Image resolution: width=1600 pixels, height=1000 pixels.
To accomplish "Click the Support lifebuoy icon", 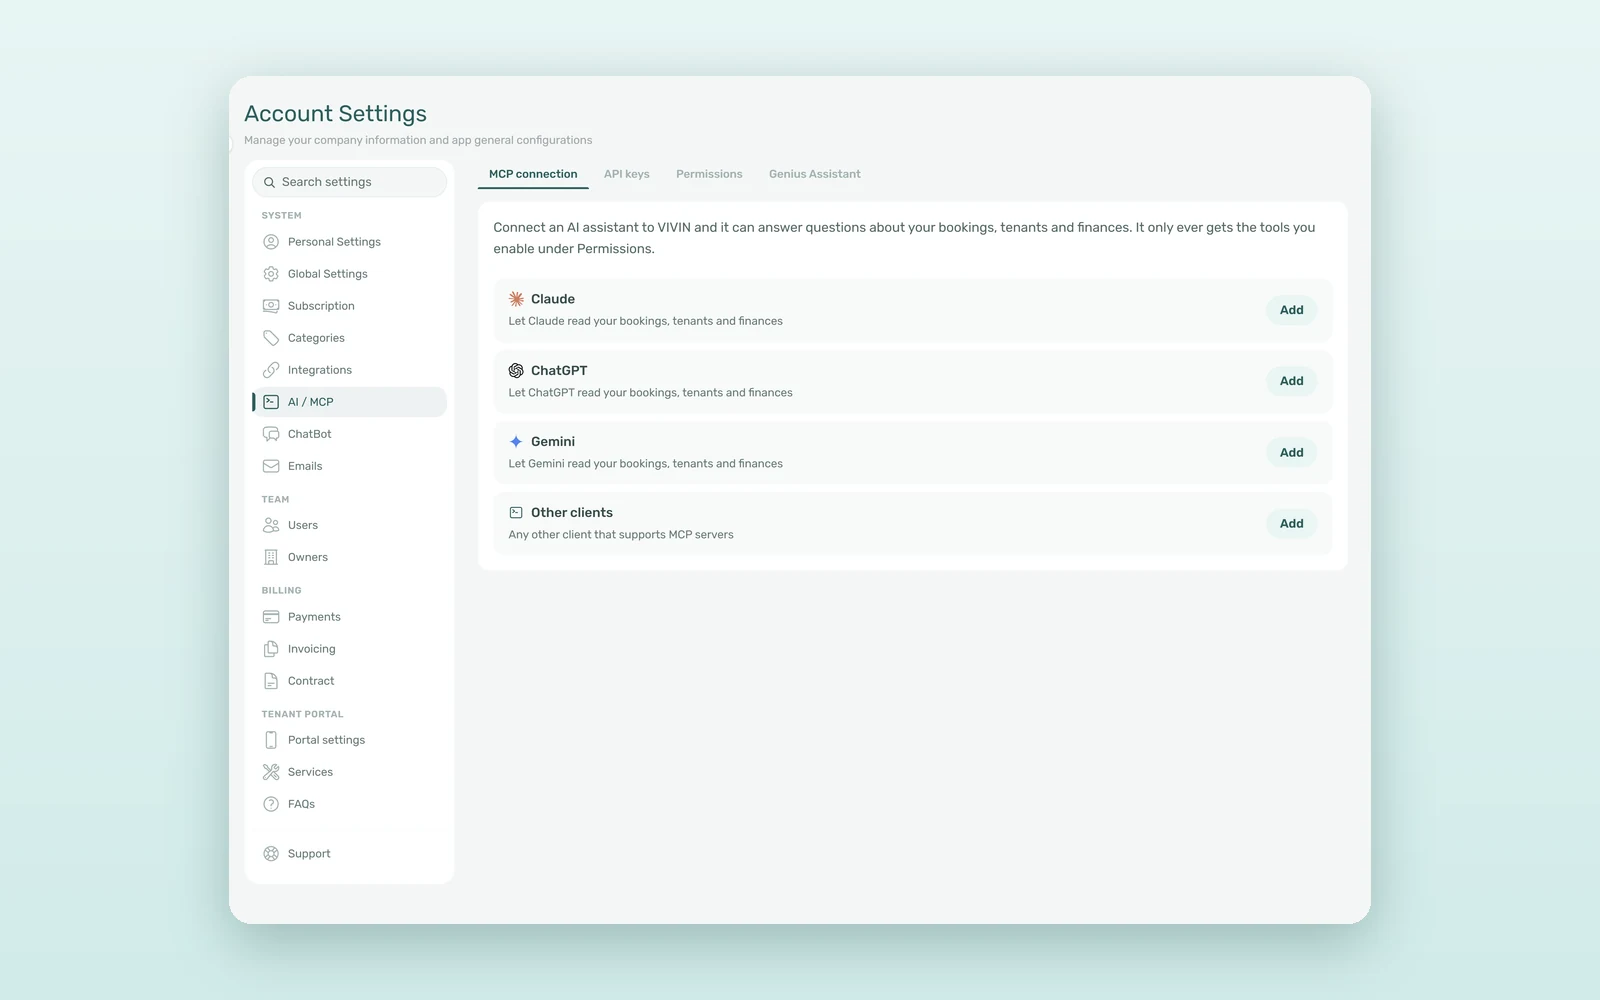I will [x=271, y=854].
